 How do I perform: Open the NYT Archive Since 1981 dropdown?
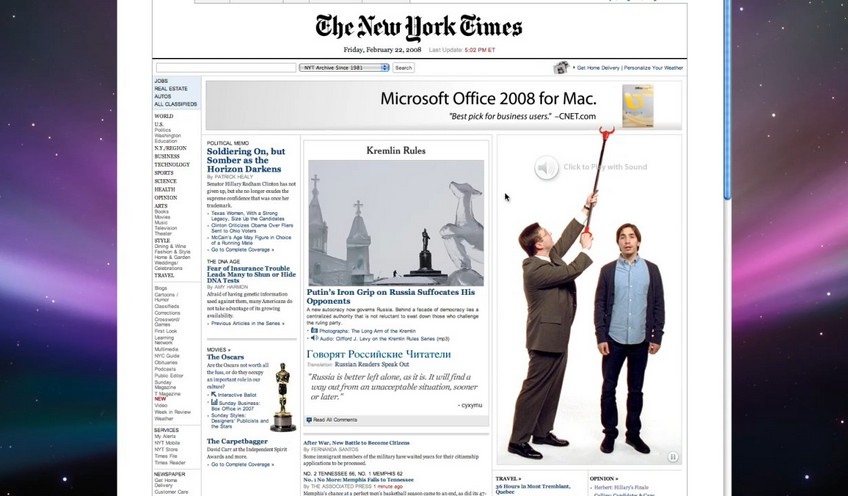344,68
